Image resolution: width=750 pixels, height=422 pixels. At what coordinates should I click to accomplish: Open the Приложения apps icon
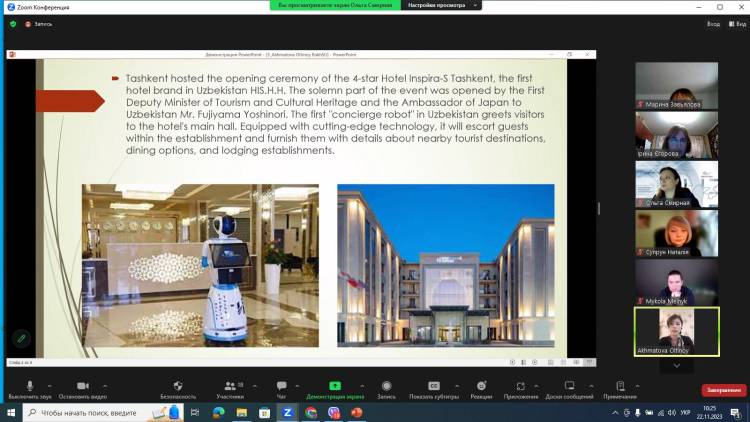521,386
